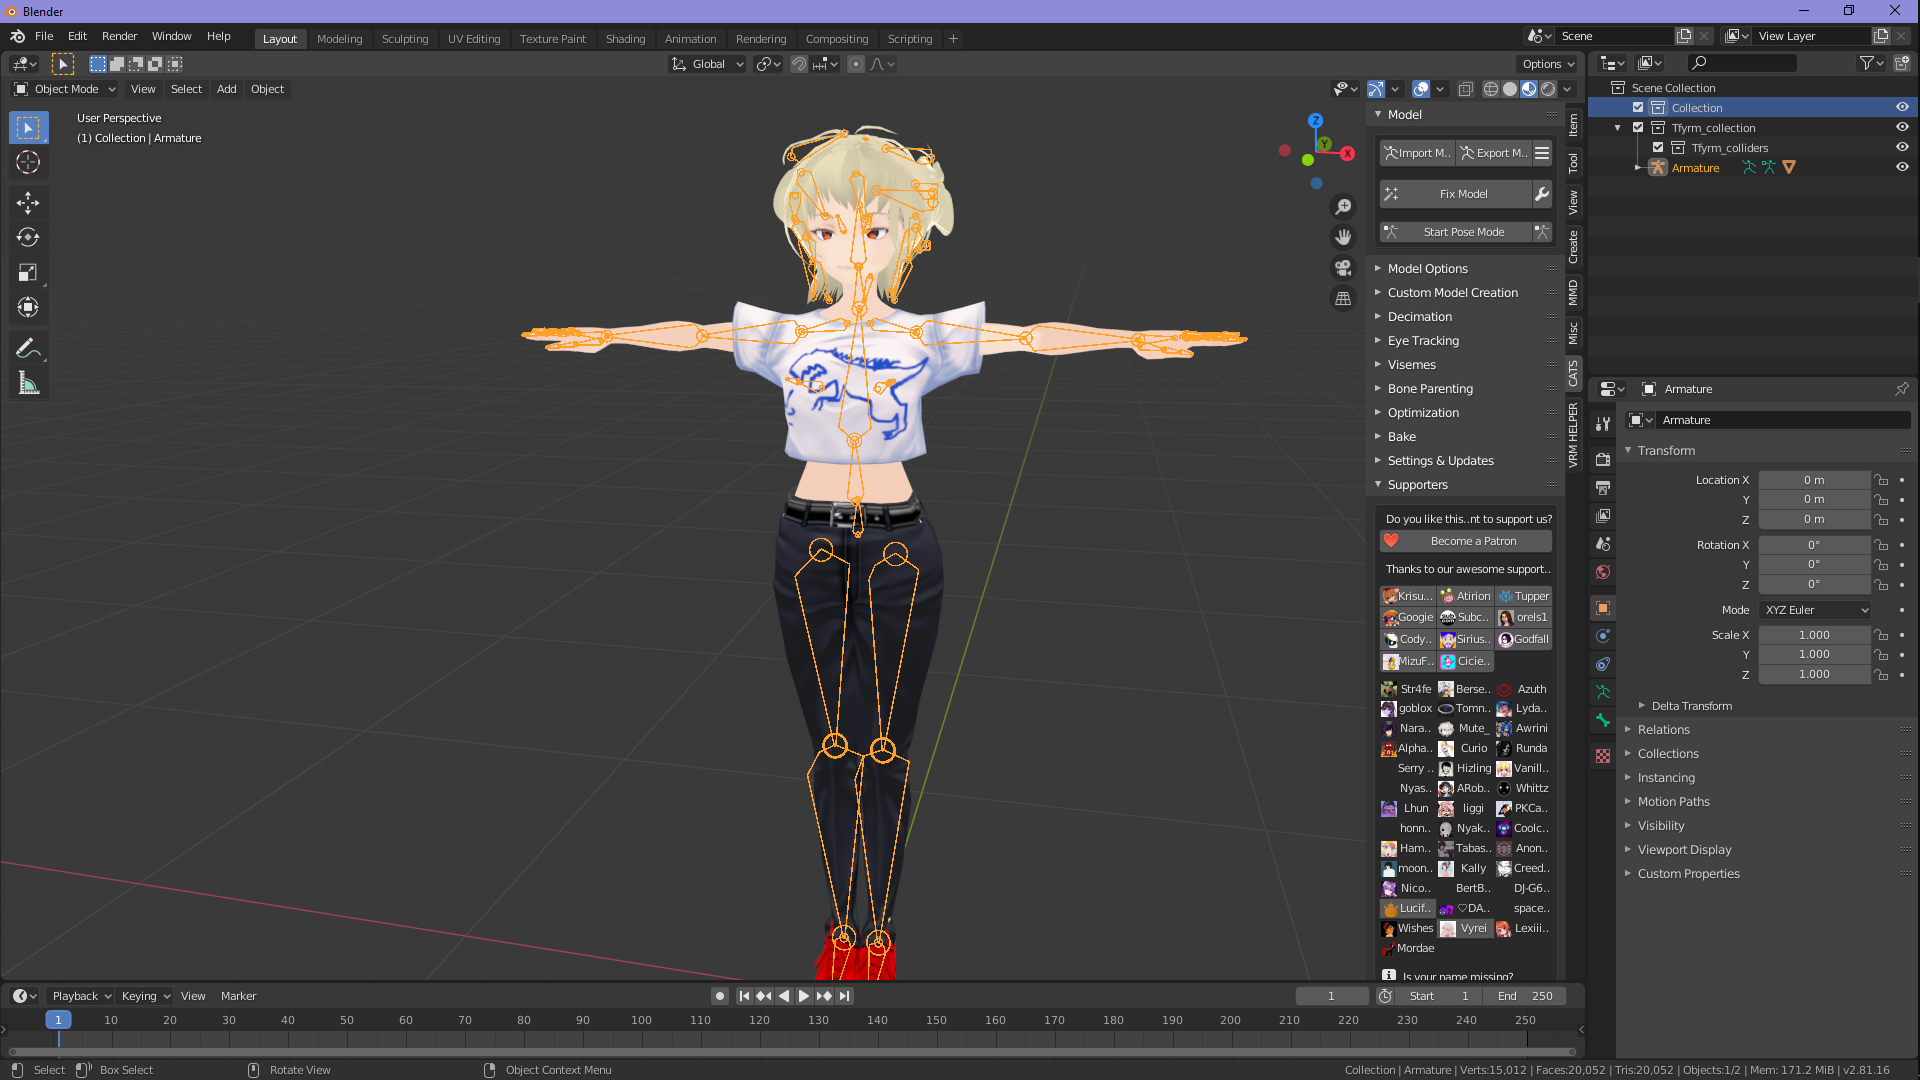Screen dimensions: 1920x1080
Task: Open the Physics properties tab
Action: pyautogui.click(x=1603, y=636)
